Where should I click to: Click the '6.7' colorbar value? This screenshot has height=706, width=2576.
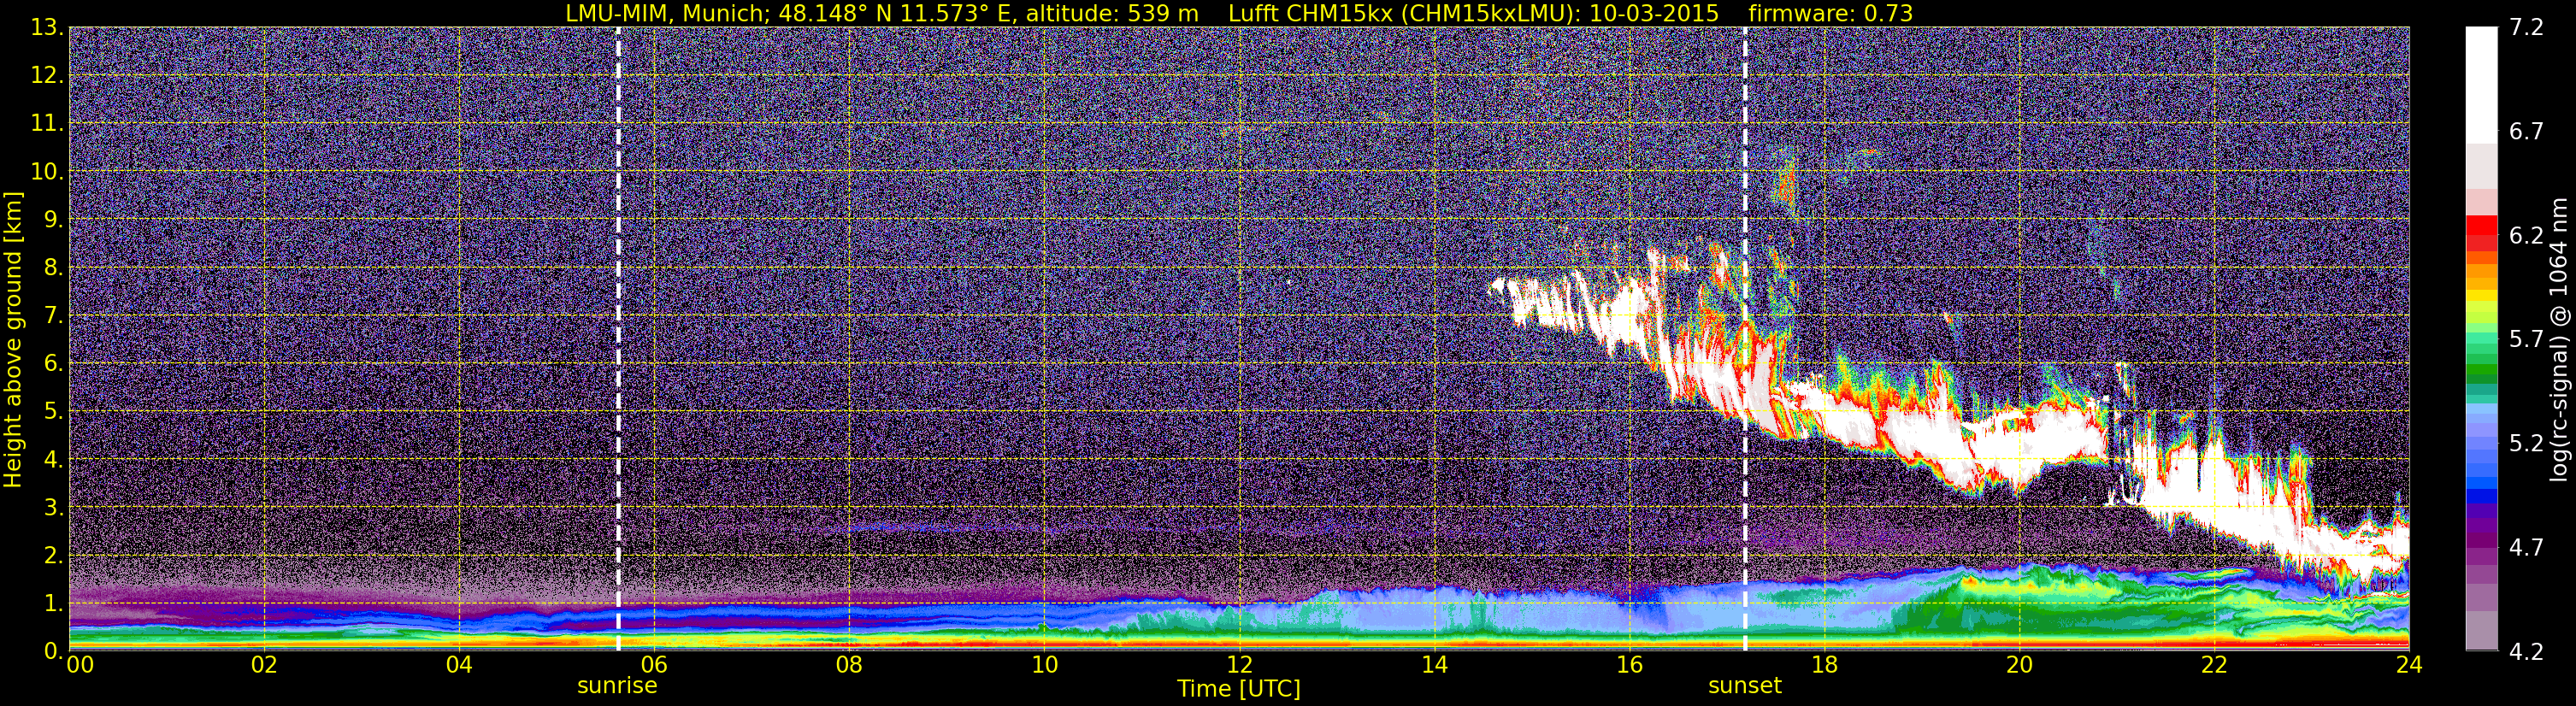[x=2526, y=132]
